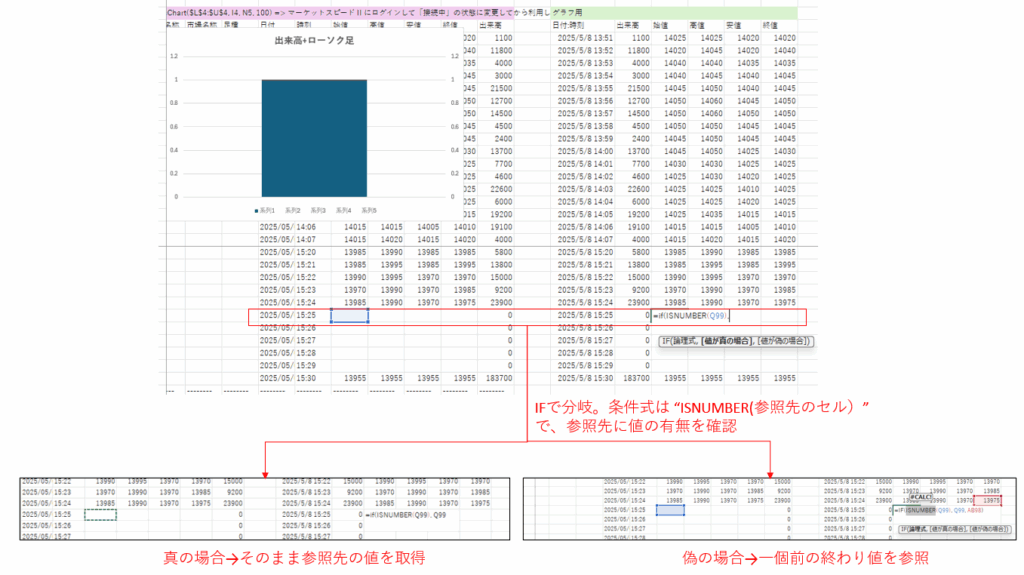
Task: Select the cell 2025/5/8 13:52
Action: point(585,50)
